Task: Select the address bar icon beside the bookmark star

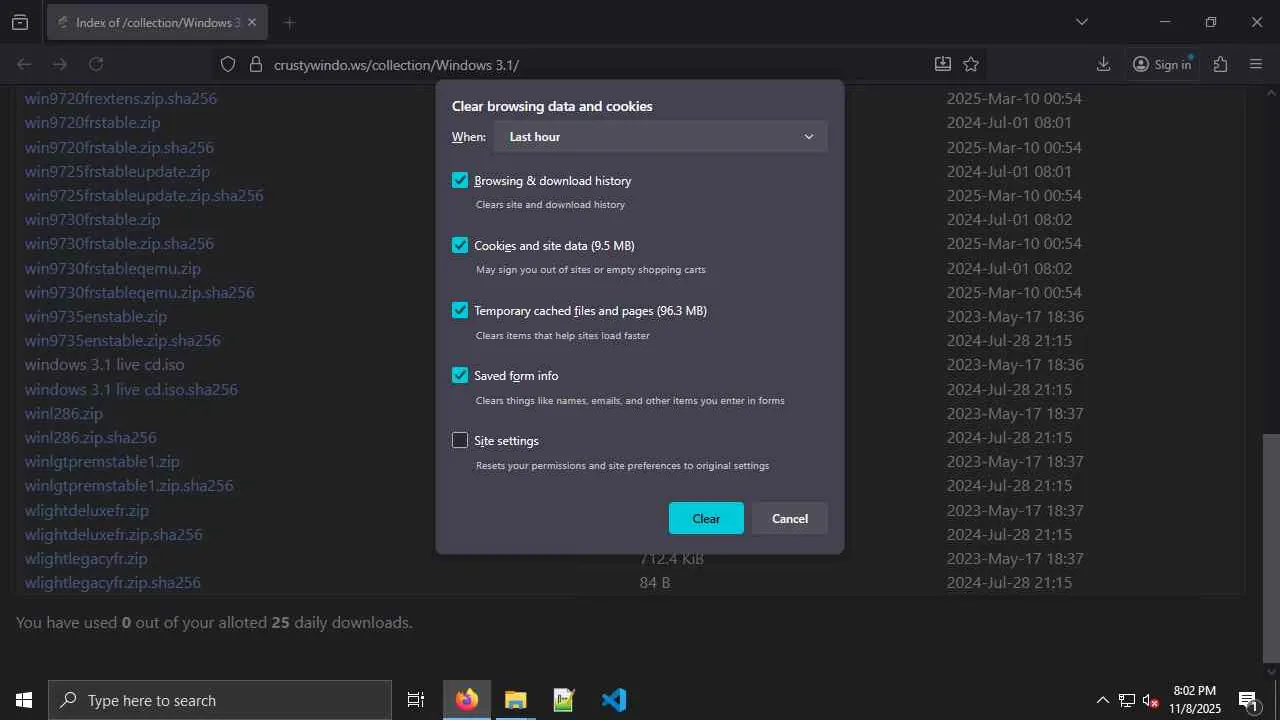Action: 942,64
